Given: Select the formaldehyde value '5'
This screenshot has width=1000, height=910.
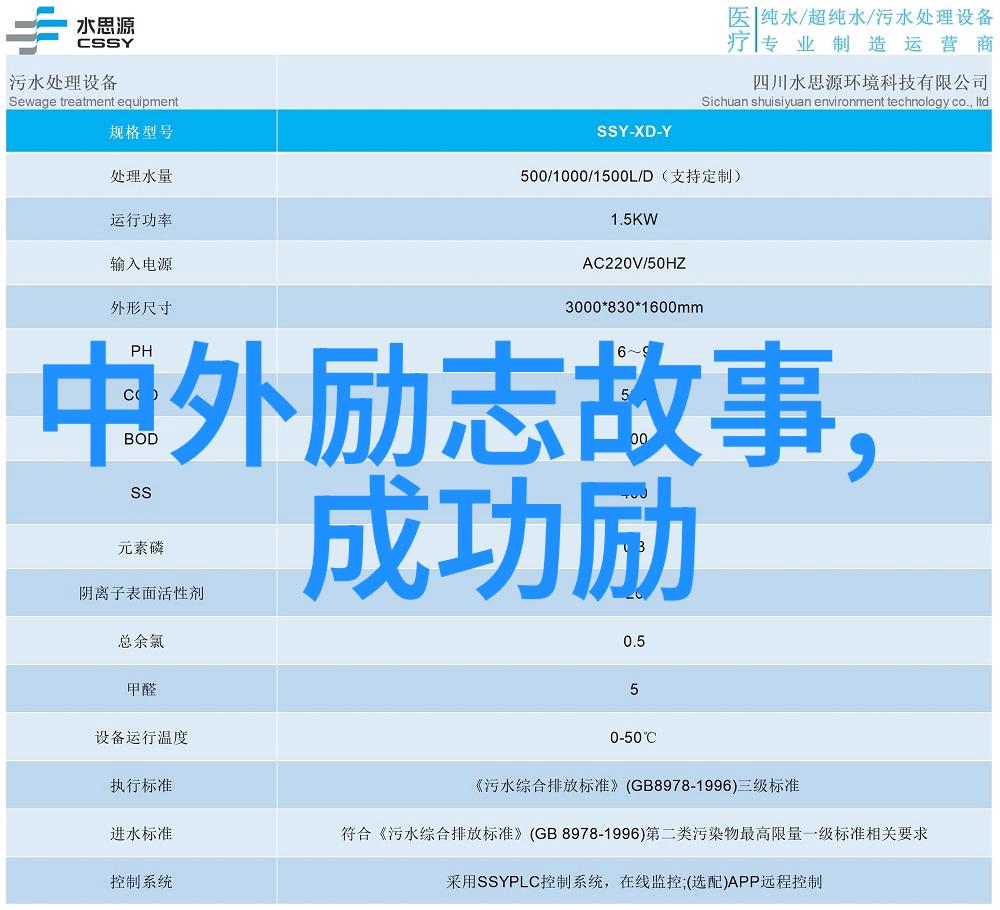Looking at the screenshot, I should coord(634,689).
